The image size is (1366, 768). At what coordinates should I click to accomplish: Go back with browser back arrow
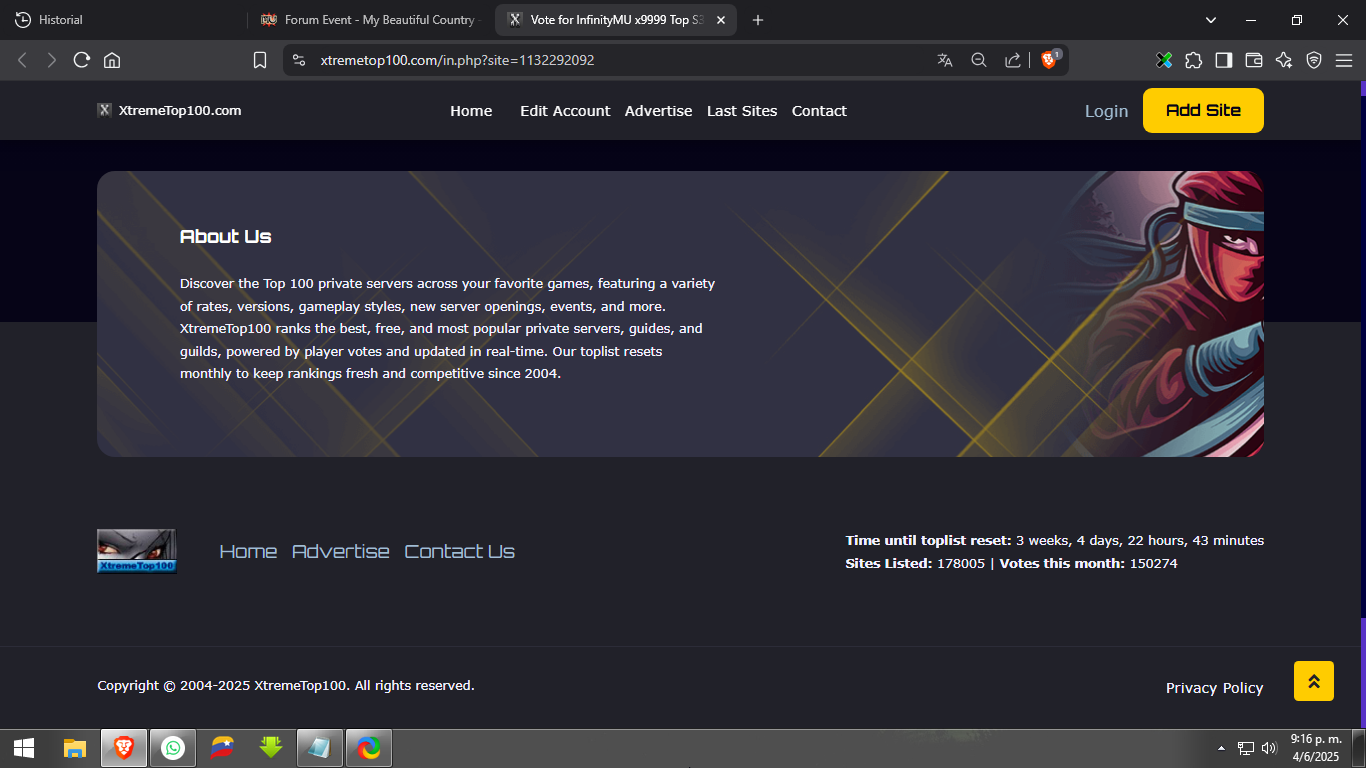pos(22,60)
